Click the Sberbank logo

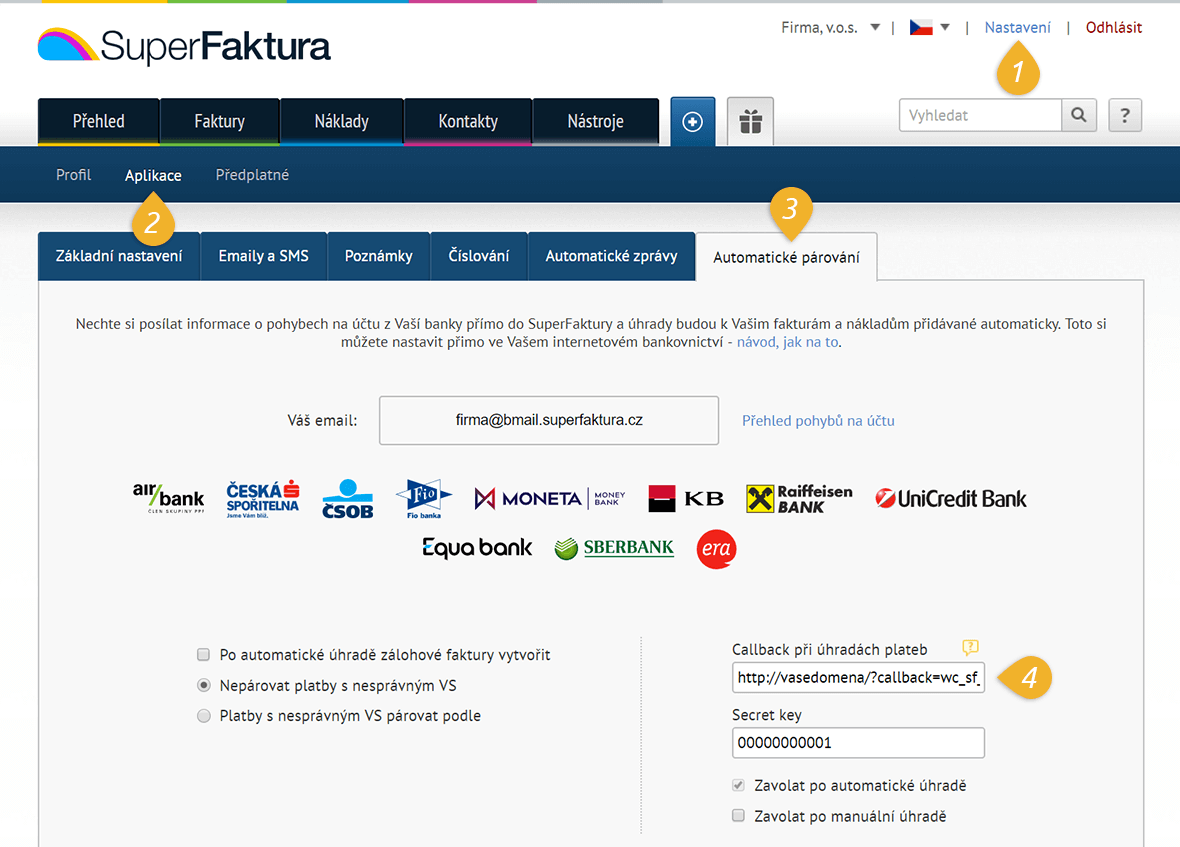coord(614,548)
